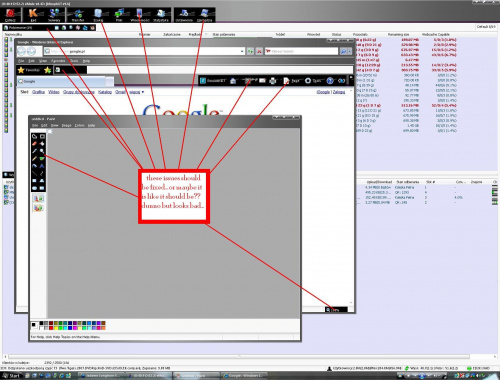Open the Tools menu in Internet Explorer
Image resolution: width=500 pixels, height=380 pixels.
coord(74,61)
